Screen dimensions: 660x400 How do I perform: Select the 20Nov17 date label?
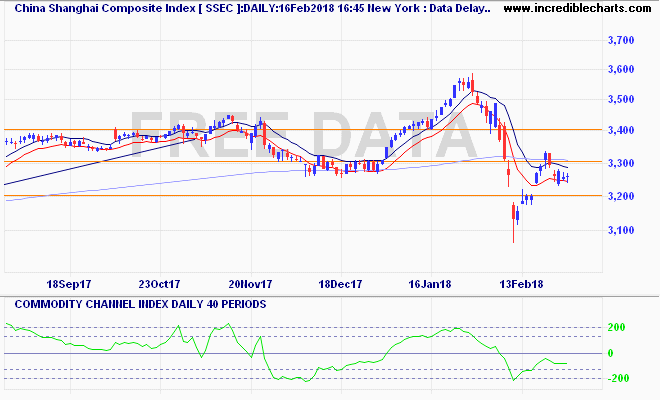pos(249,283)
